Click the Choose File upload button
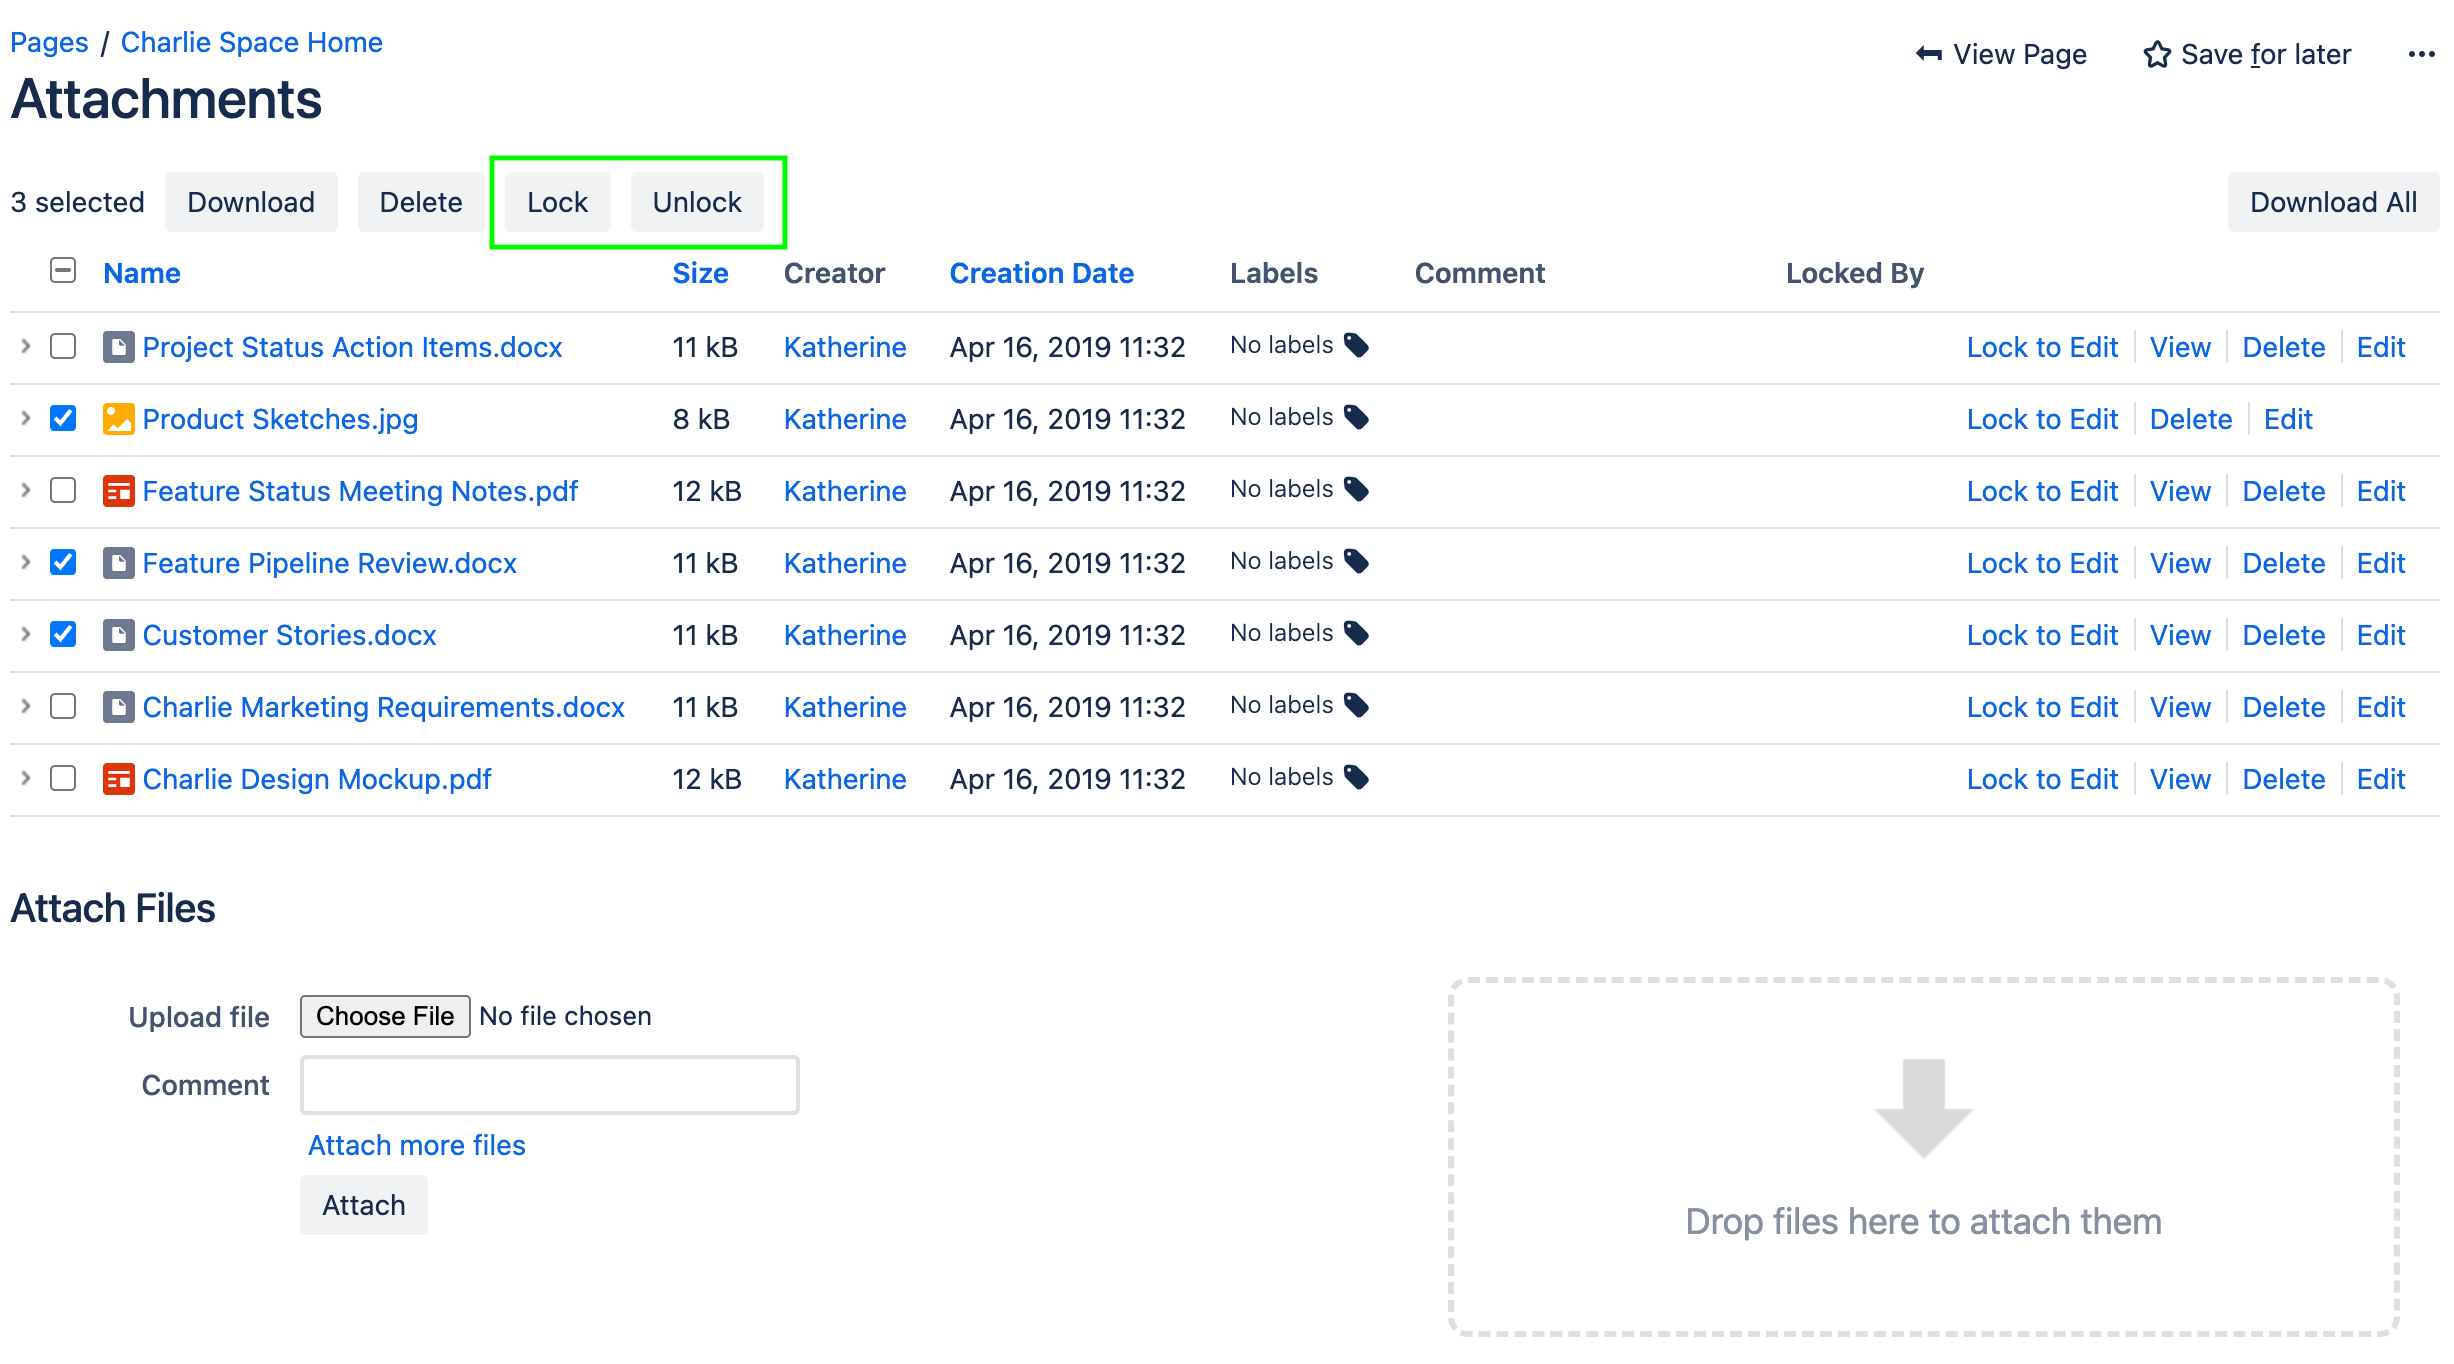2454x1364 pixels. point(384,1016)
